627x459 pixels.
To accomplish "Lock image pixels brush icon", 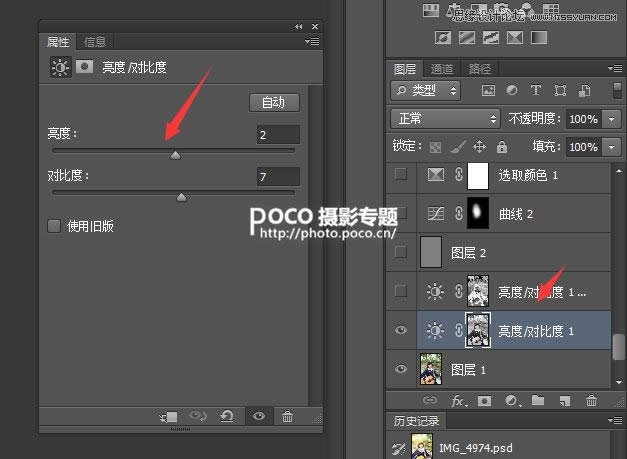I will (458, 147).
